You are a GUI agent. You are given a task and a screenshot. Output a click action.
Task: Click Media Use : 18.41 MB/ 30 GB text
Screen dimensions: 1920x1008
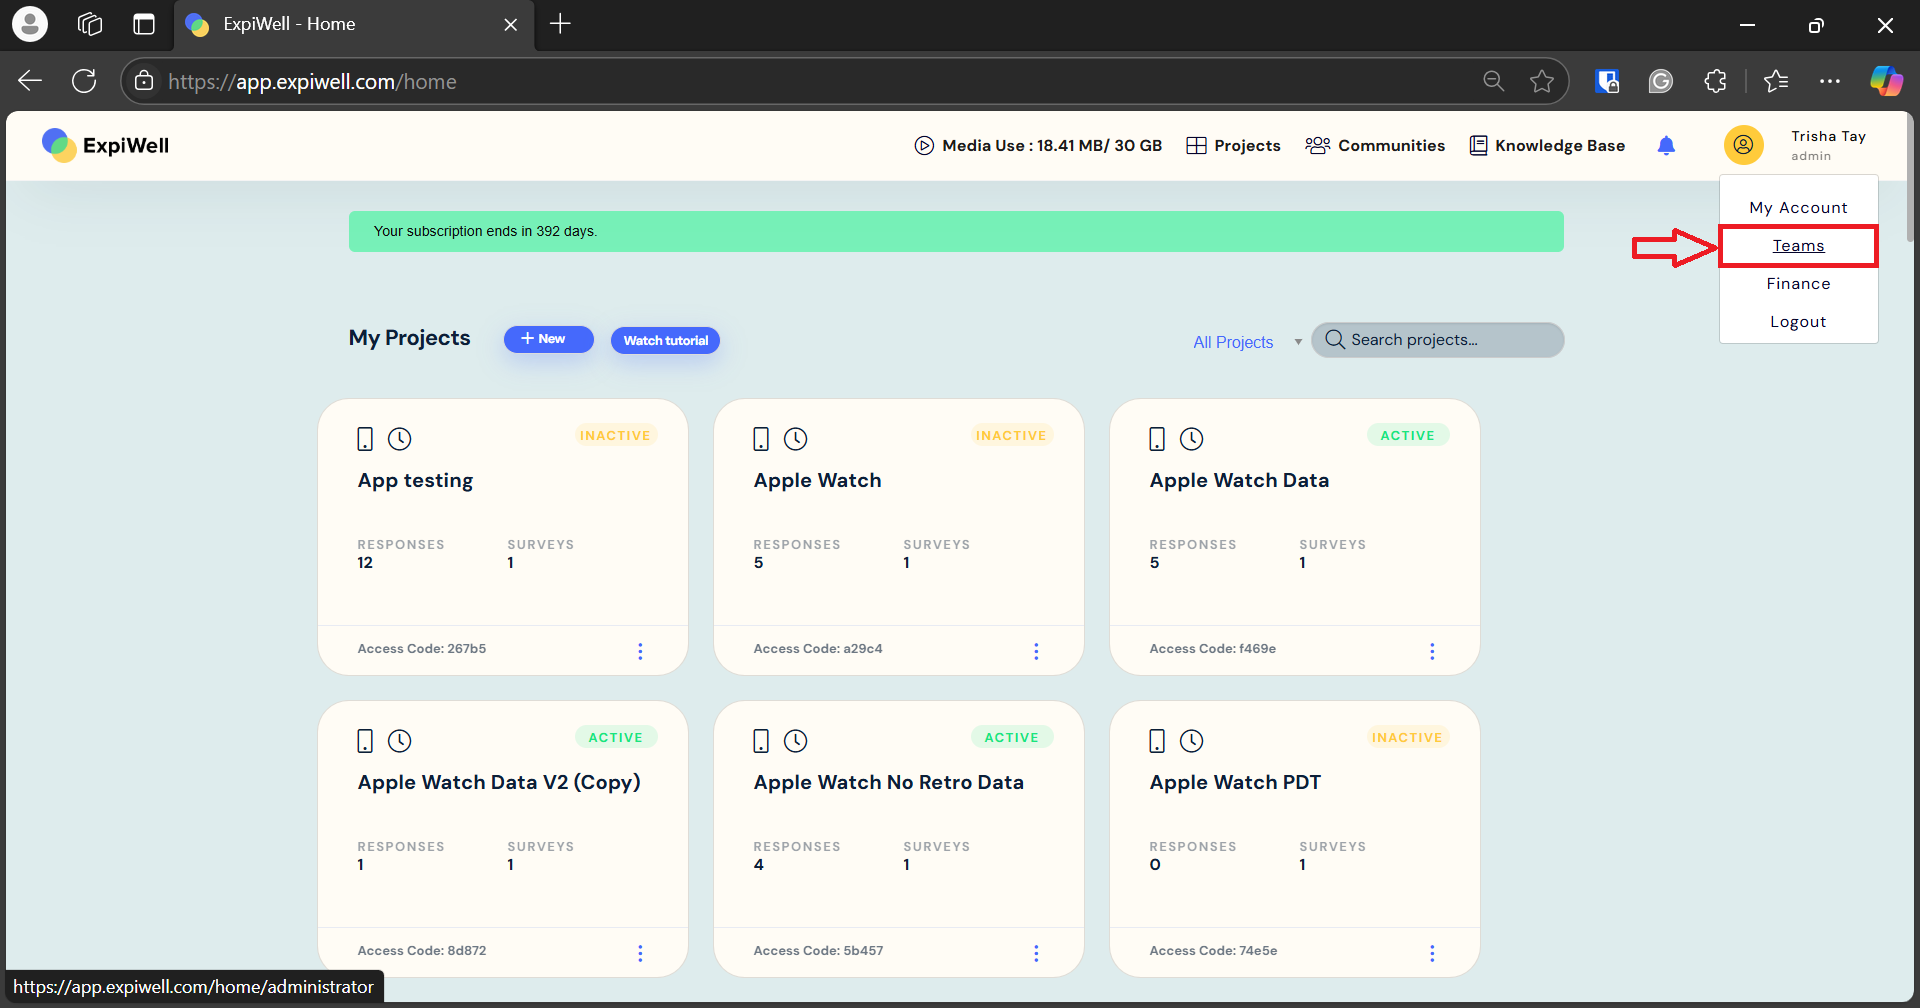click(1052, 146)
